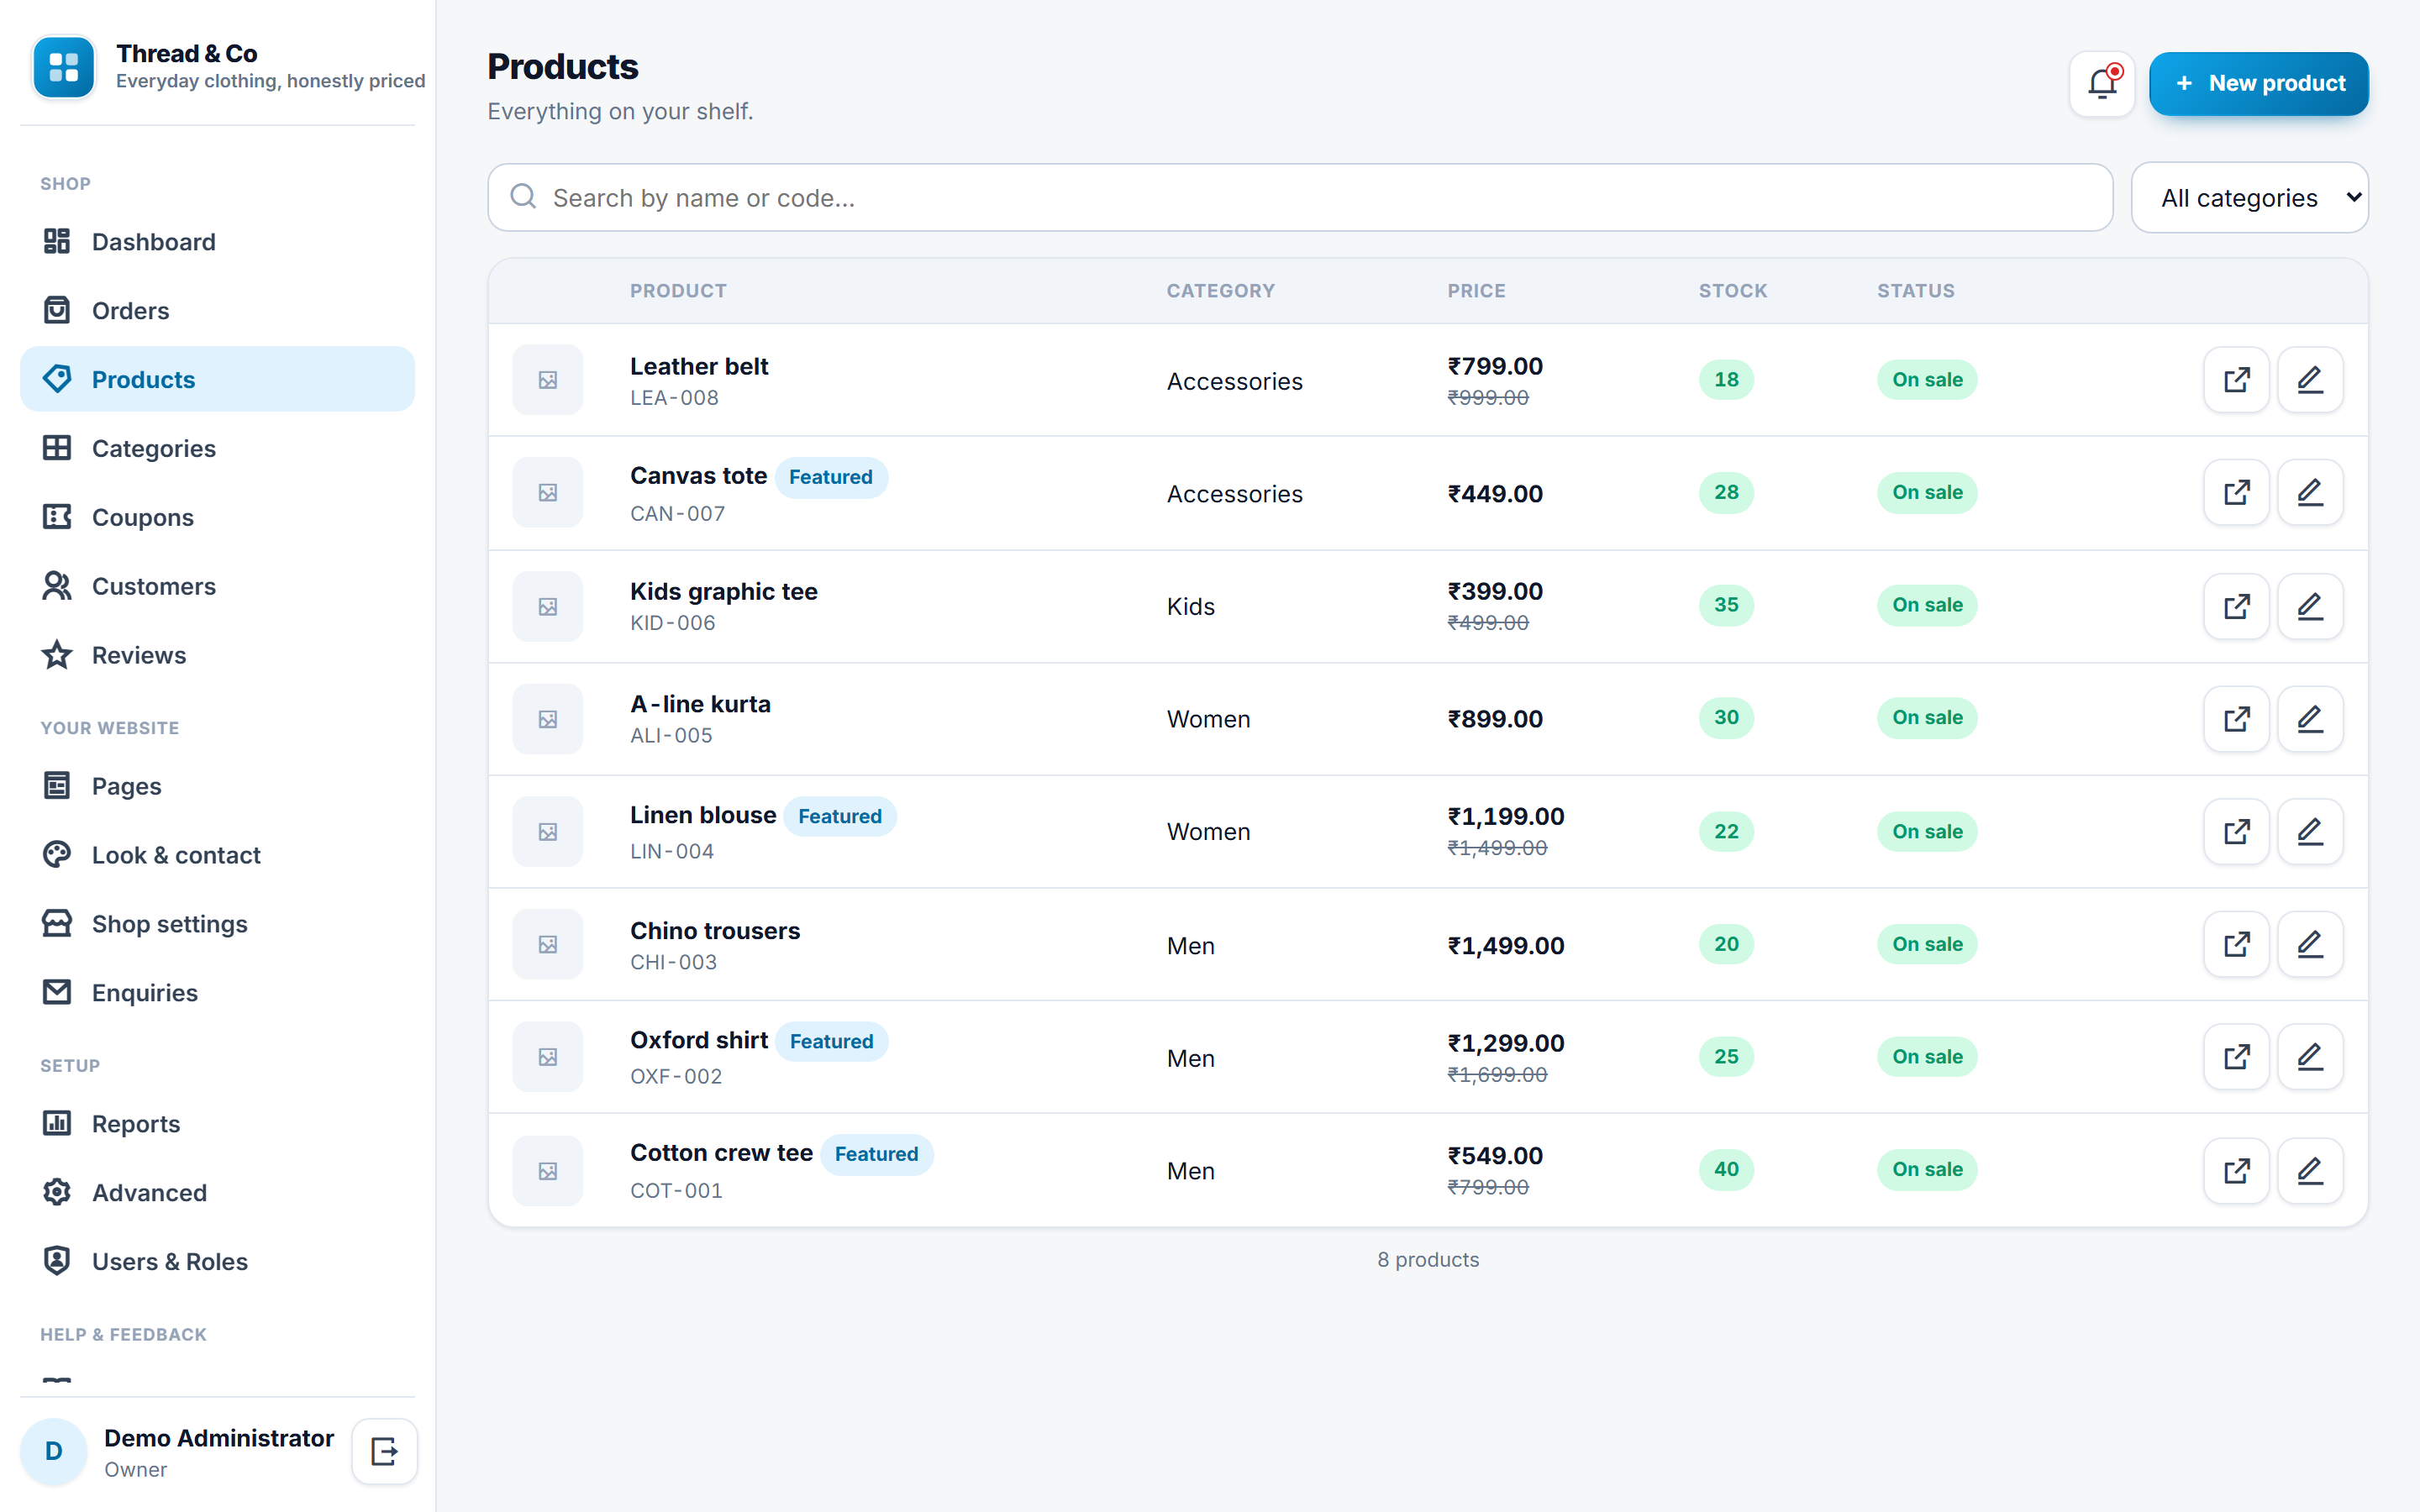Click the Products item in the sidebar

(x=217, y=379)
